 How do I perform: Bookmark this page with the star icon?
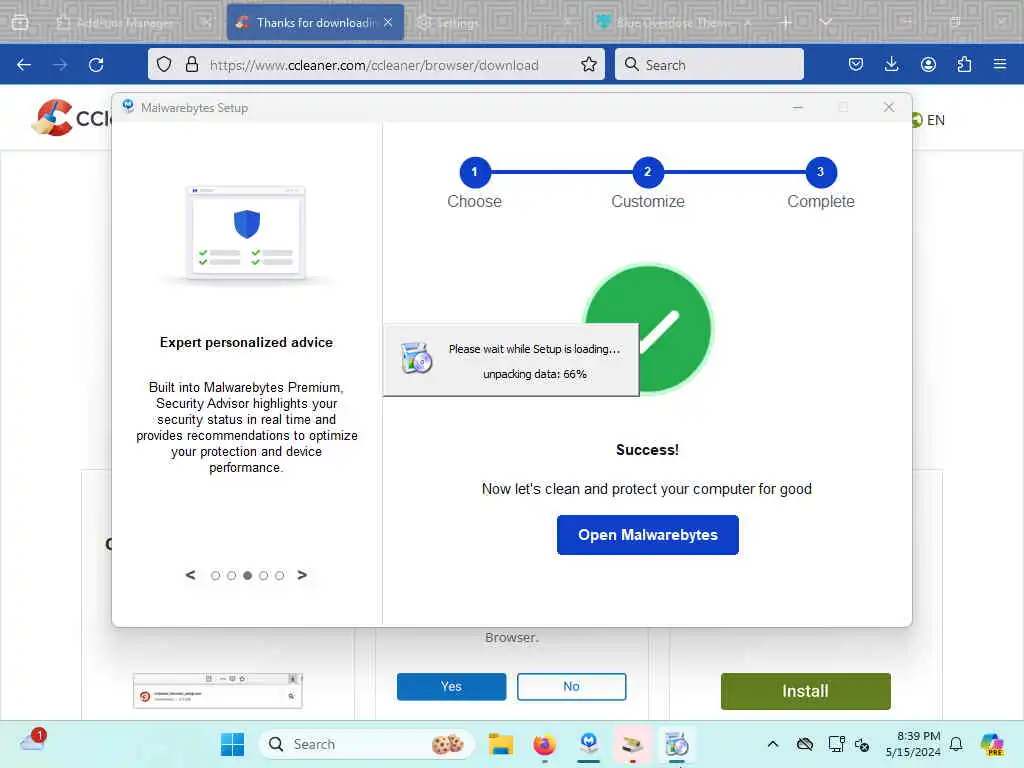588,65
